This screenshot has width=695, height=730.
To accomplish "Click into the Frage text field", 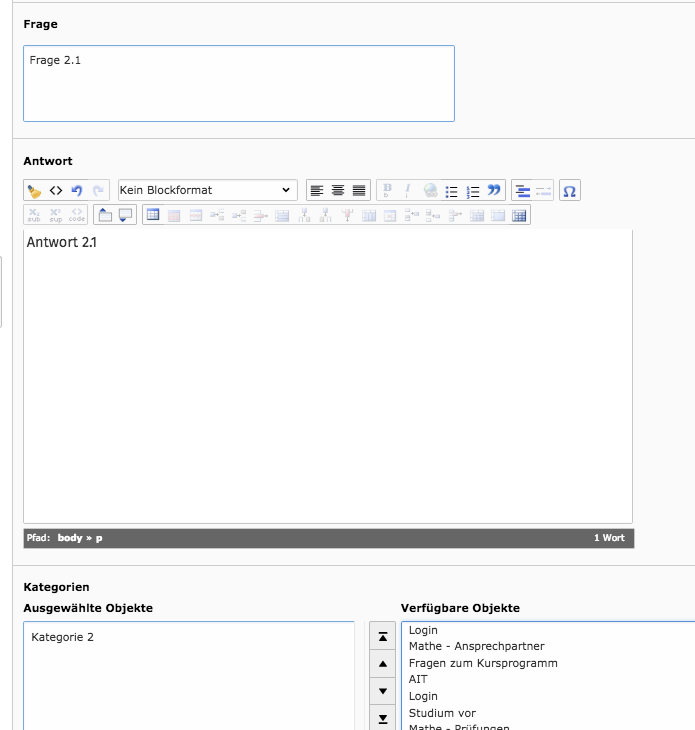I will (238, 83).
